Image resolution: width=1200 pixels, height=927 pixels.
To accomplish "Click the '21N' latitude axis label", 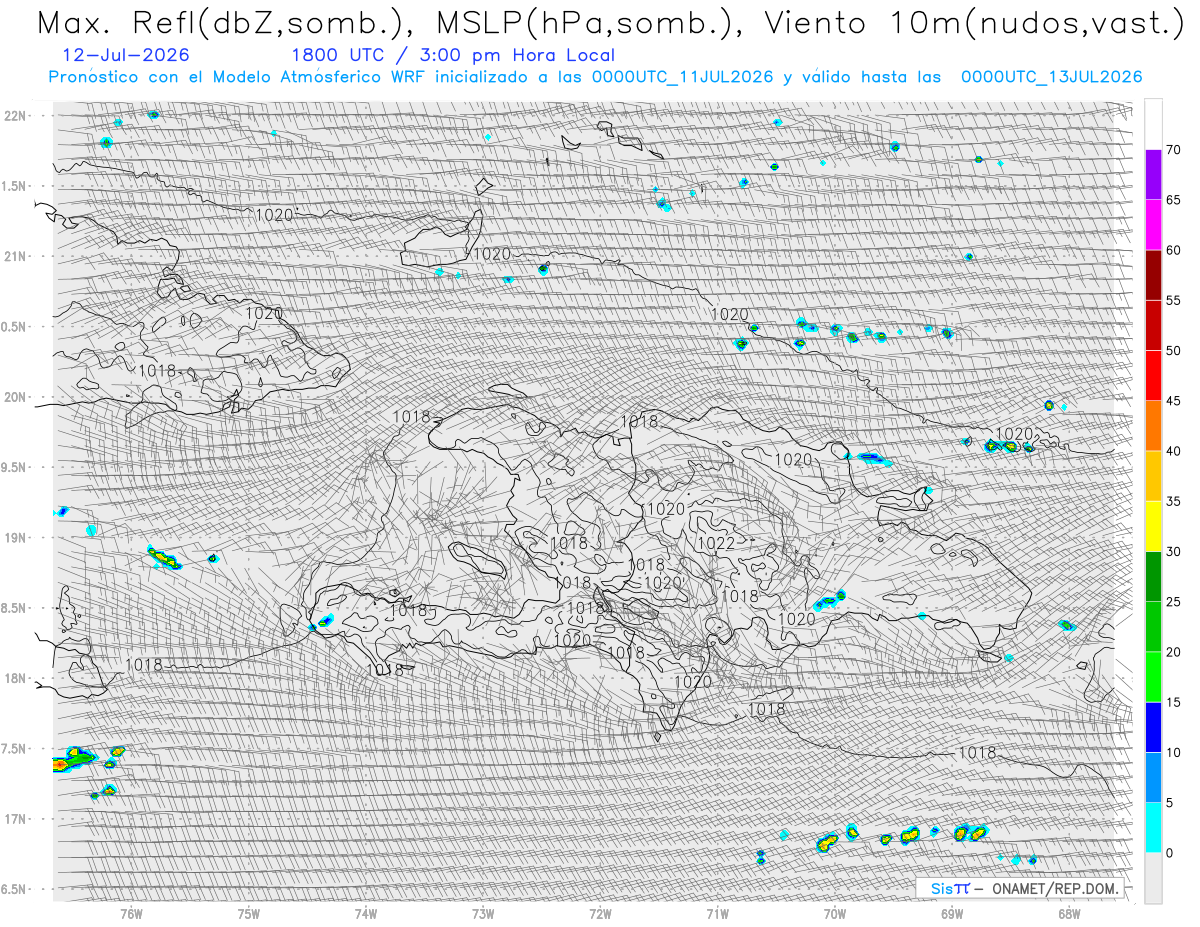I will [16, 256].
